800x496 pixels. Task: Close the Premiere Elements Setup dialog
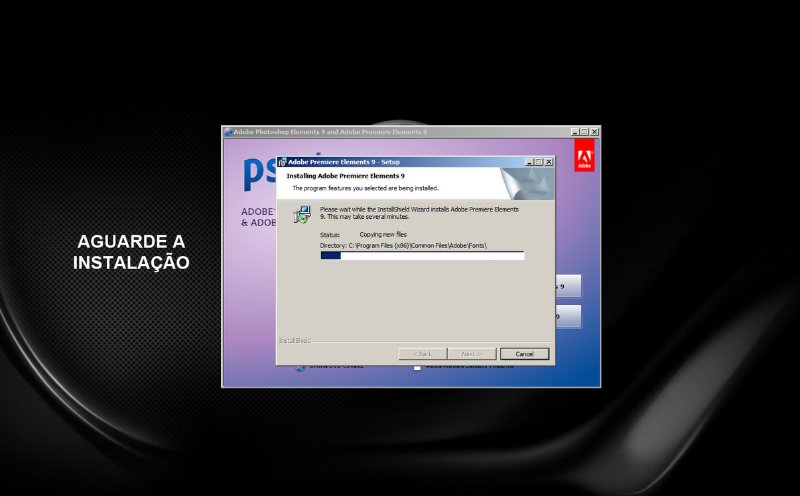(548, 162)
